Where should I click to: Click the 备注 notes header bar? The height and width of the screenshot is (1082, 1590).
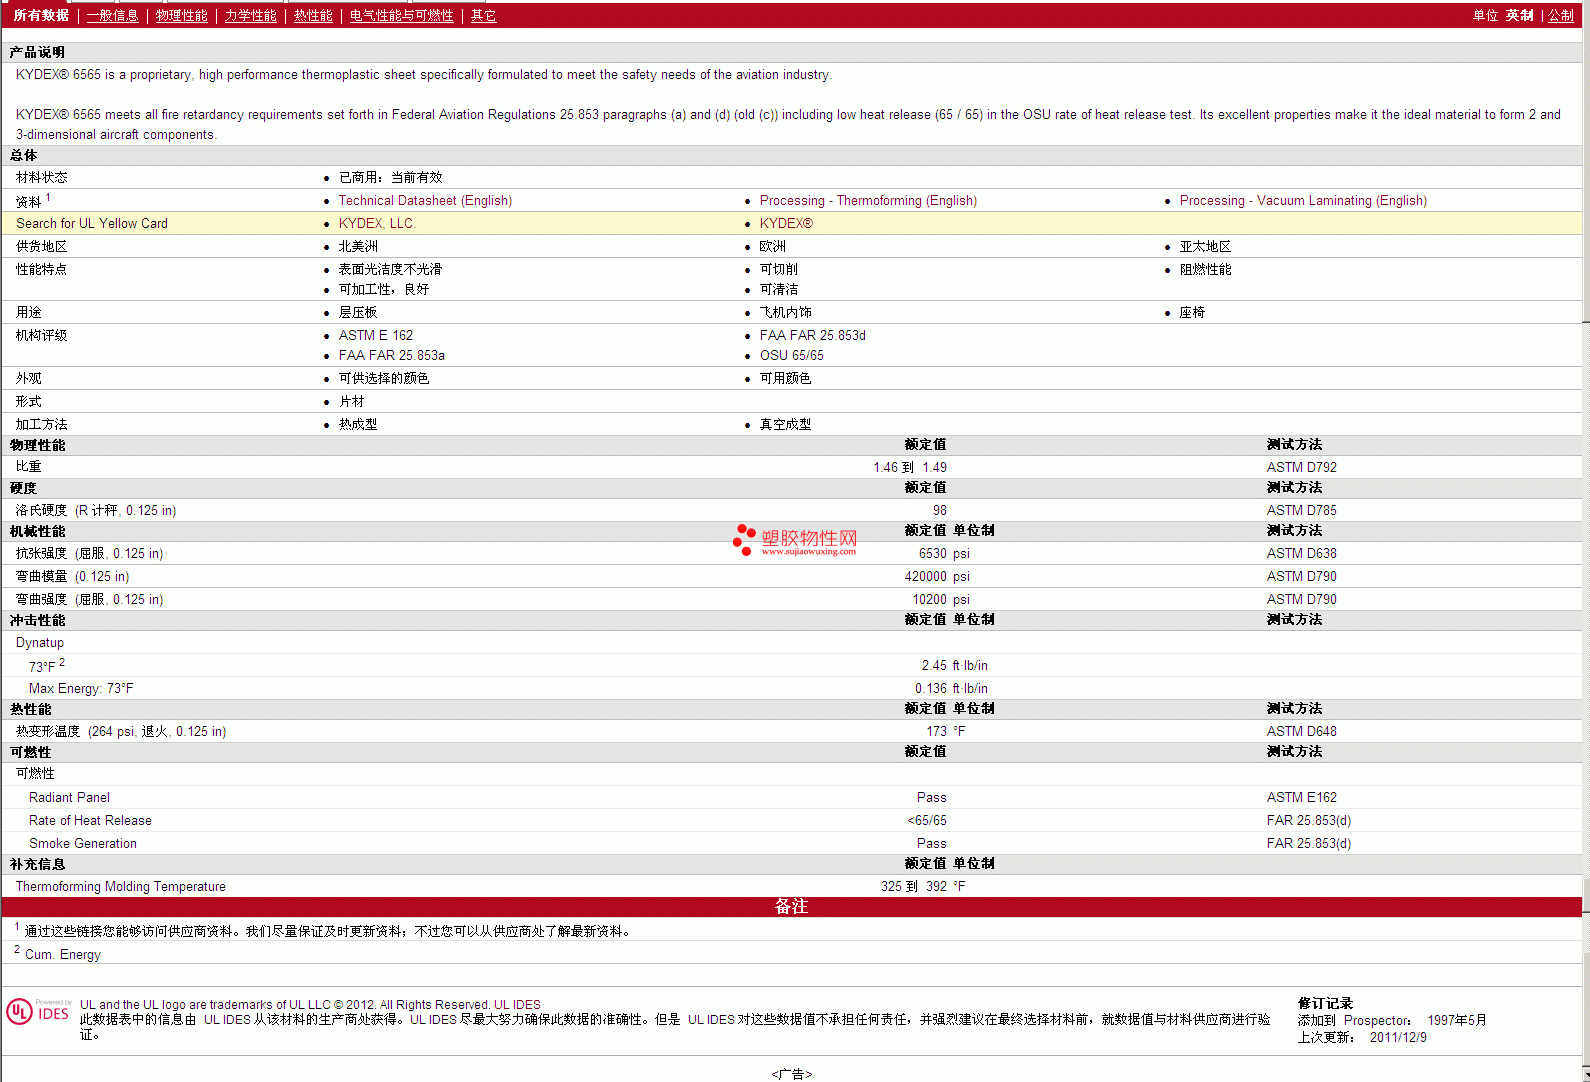click(x=791, y=906)
